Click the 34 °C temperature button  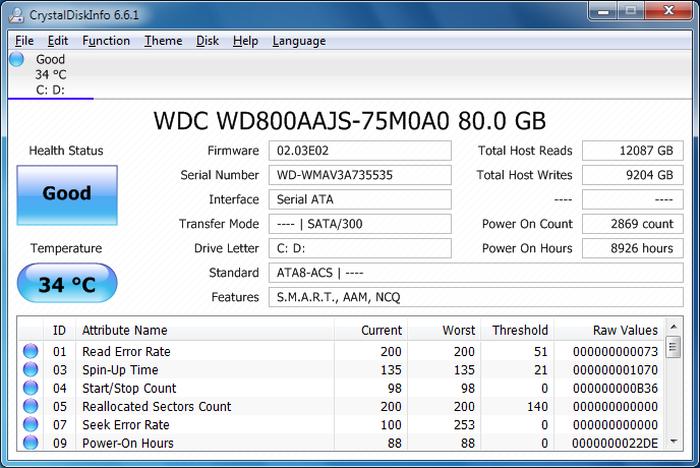tap(67, 284)
